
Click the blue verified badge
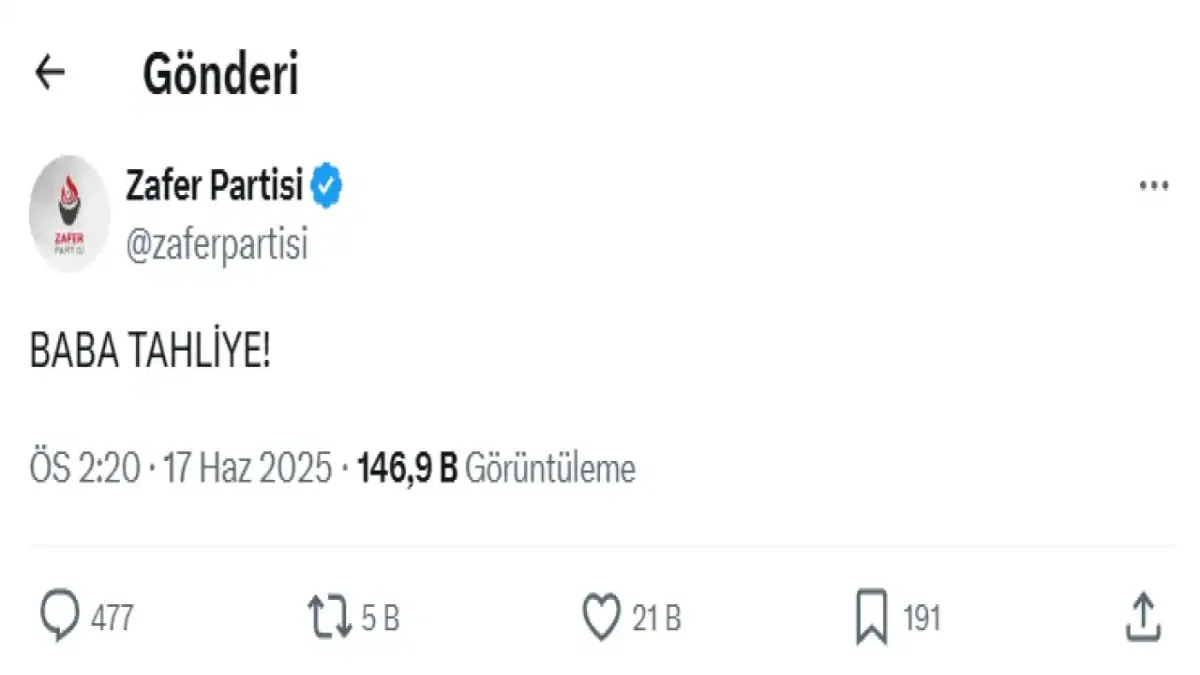coord(327,186)
